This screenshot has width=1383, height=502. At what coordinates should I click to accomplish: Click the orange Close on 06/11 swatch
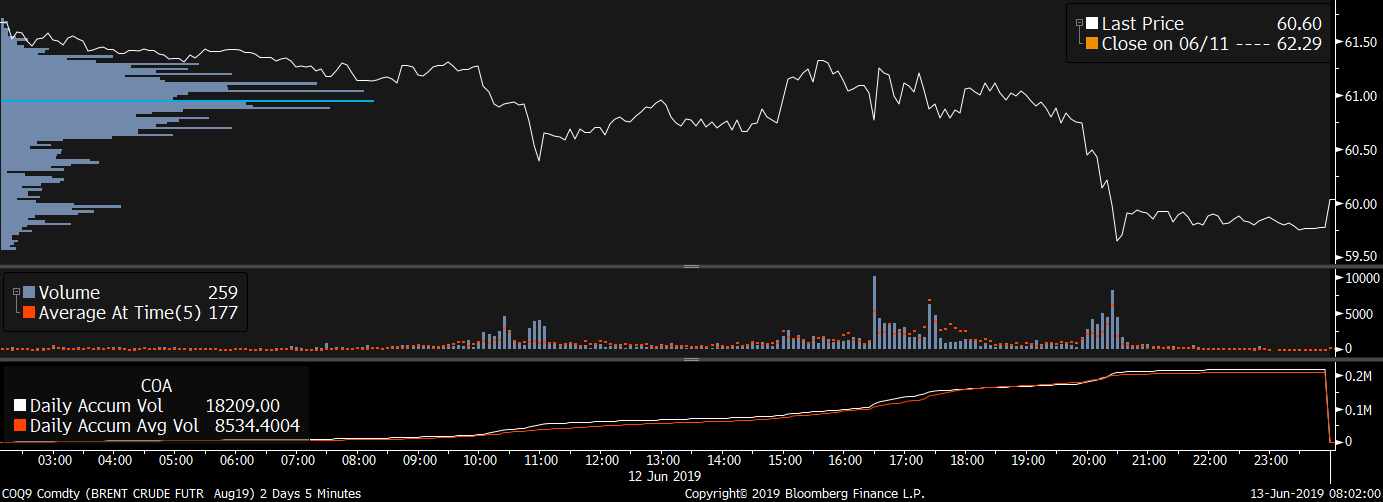pyautogui.click(x=1092, y=44)
